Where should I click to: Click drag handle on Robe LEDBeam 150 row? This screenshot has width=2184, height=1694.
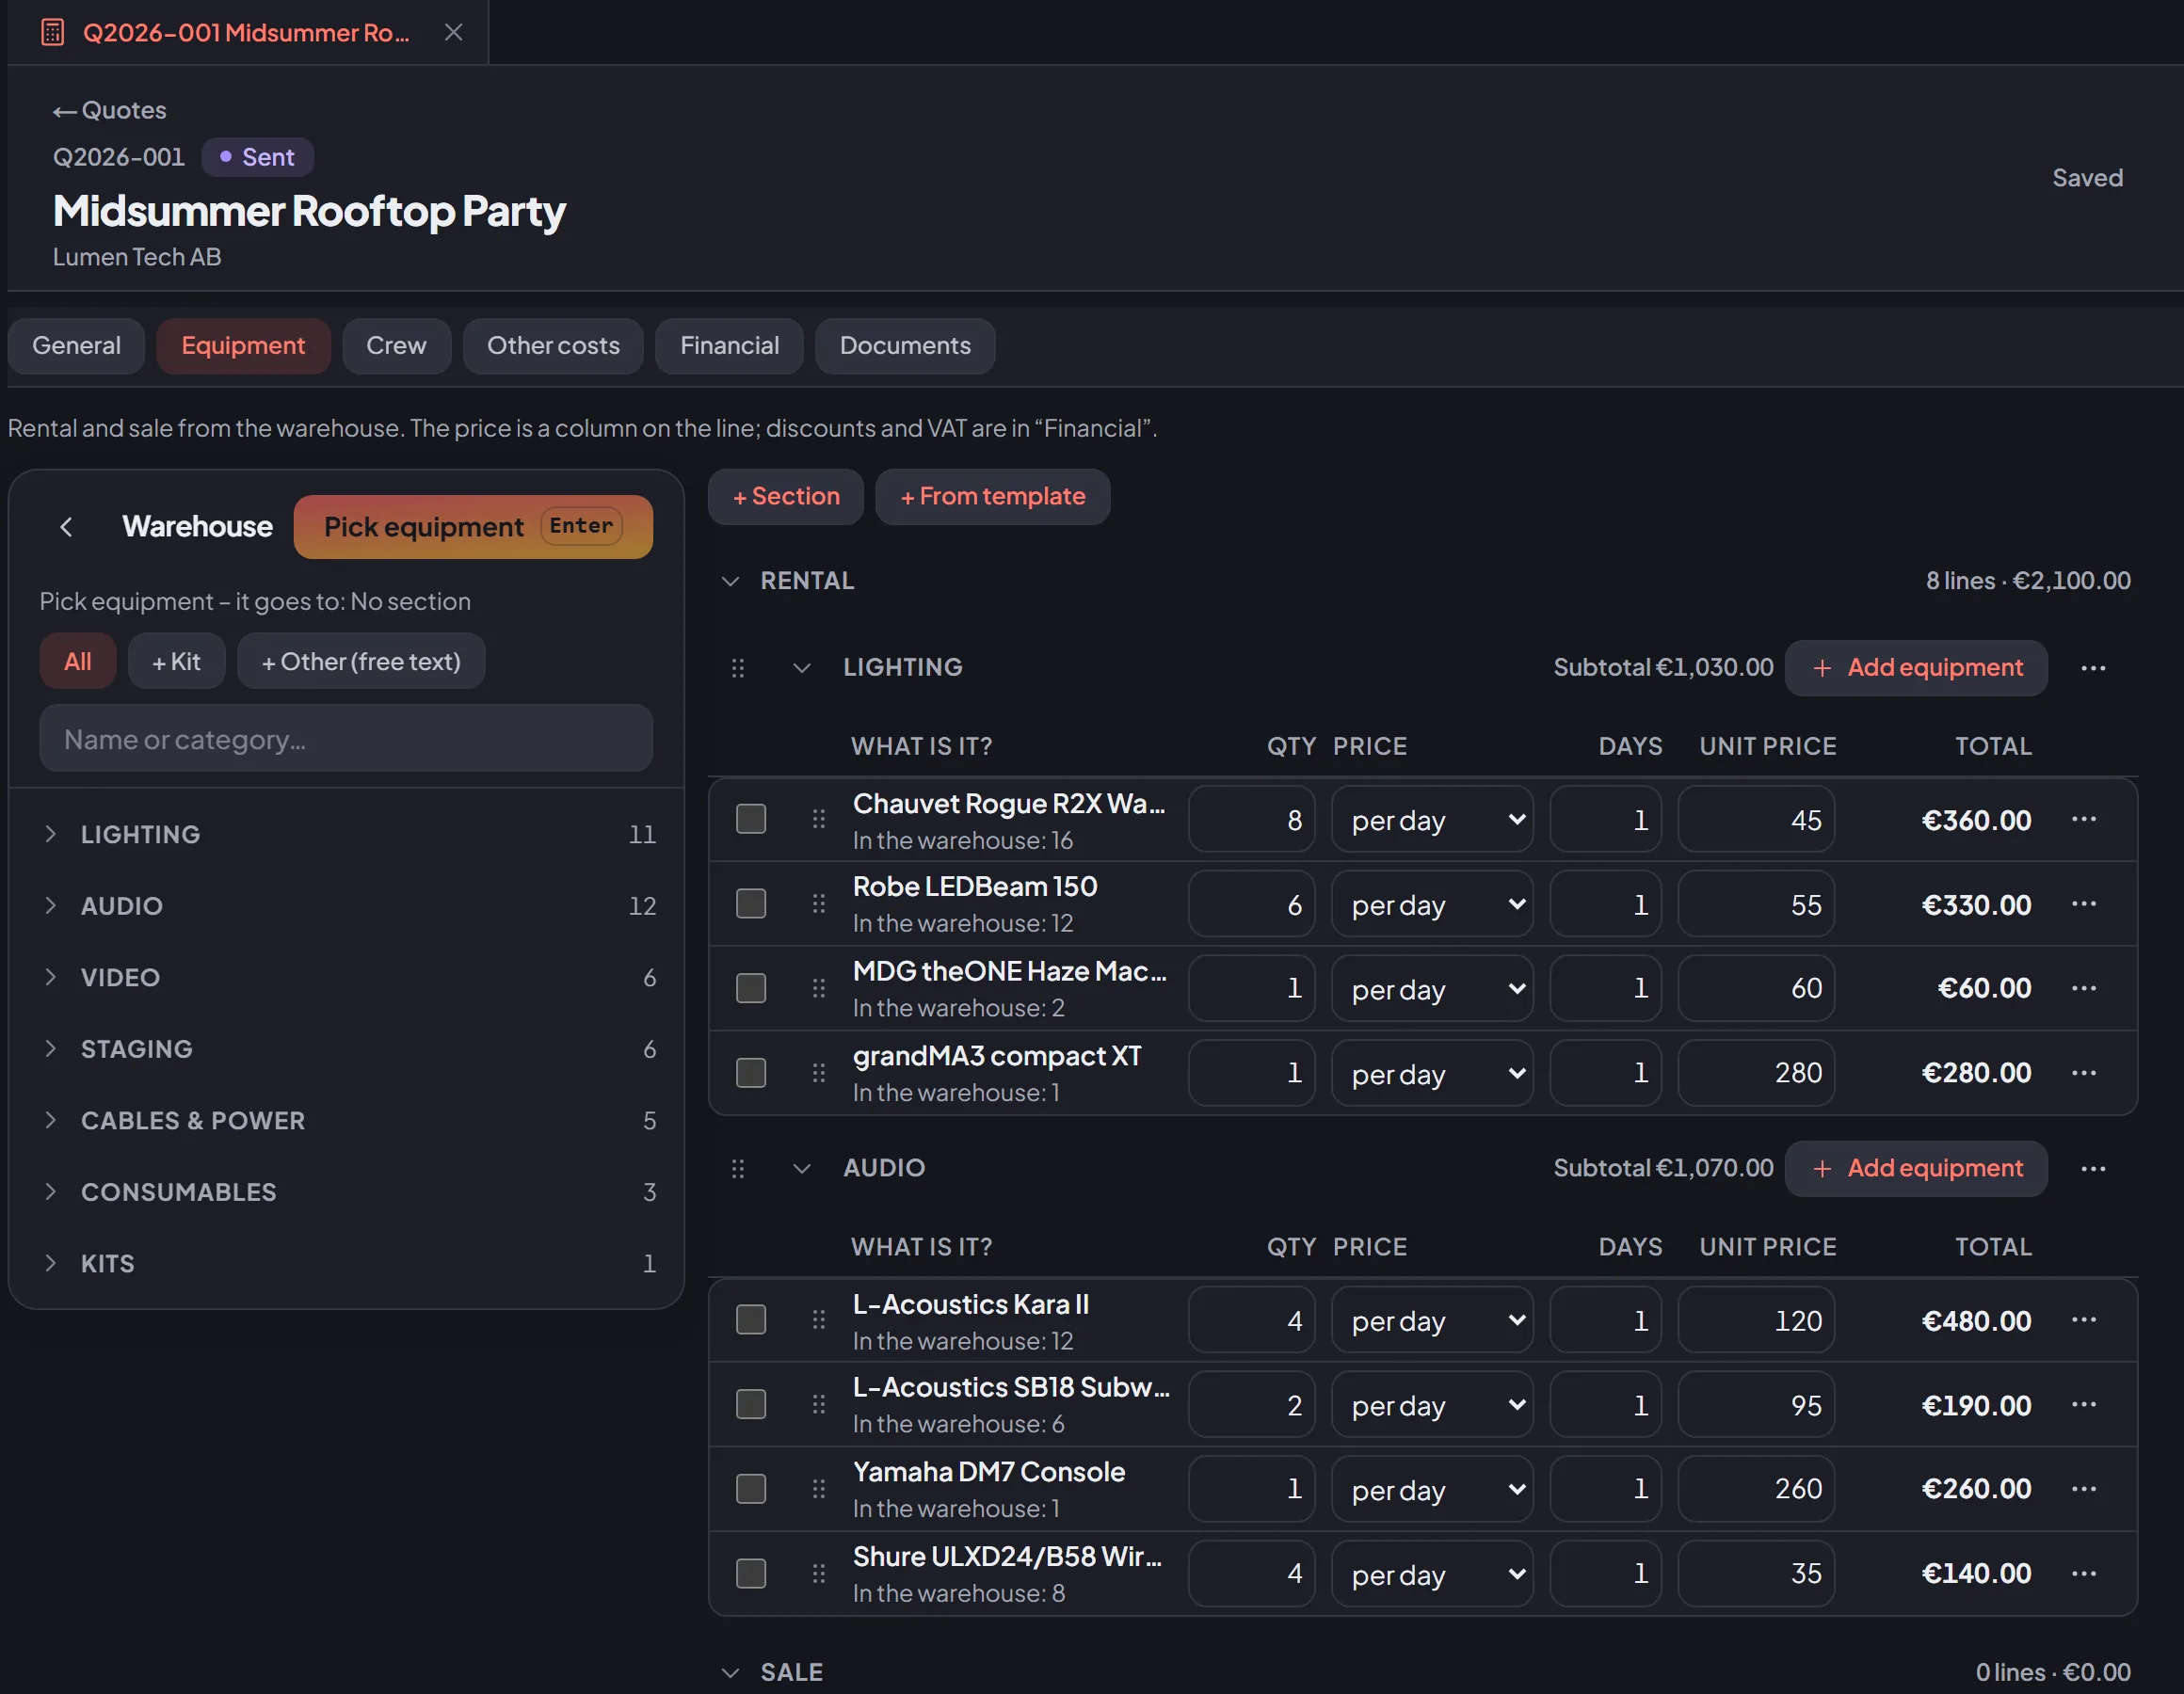pyautogui.click(x=819, y=904)
